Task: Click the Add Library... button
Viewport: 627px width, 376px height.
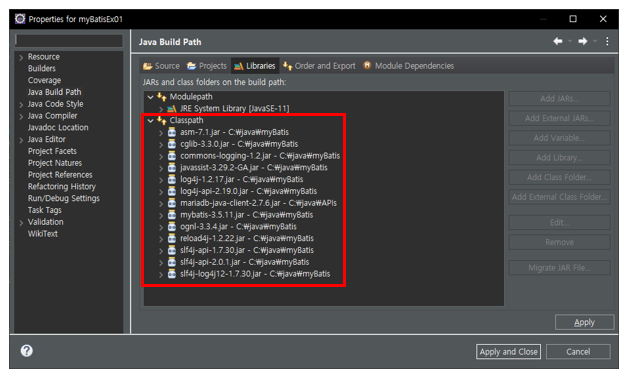Action: coord(559,158)
